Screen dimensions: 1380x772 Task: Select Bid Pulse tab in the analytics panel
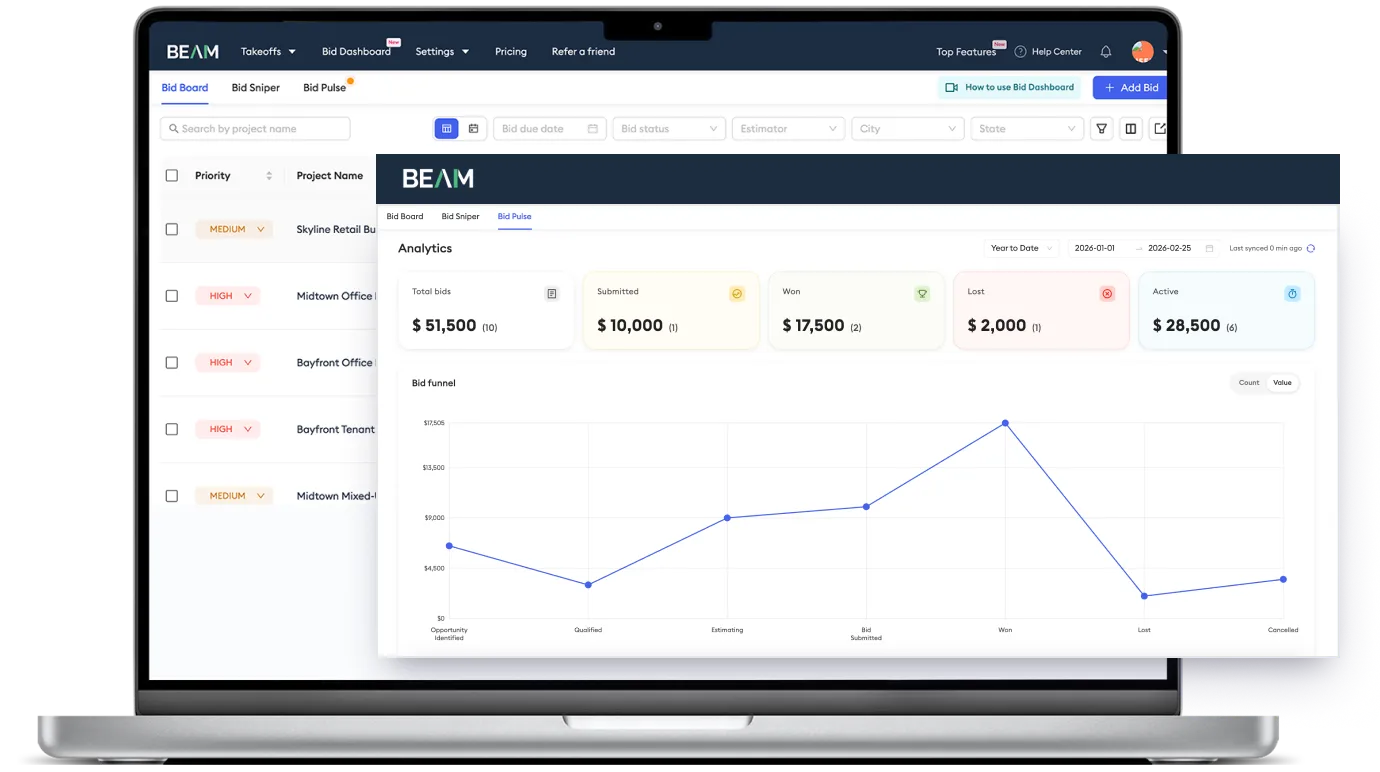[514, 216]
